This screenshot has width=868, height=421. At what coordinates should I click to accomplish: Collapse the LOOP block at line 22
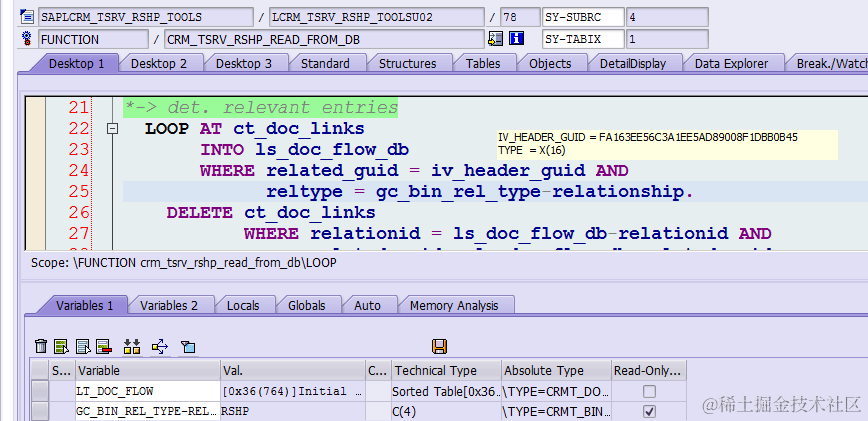[x=112, y=128]
